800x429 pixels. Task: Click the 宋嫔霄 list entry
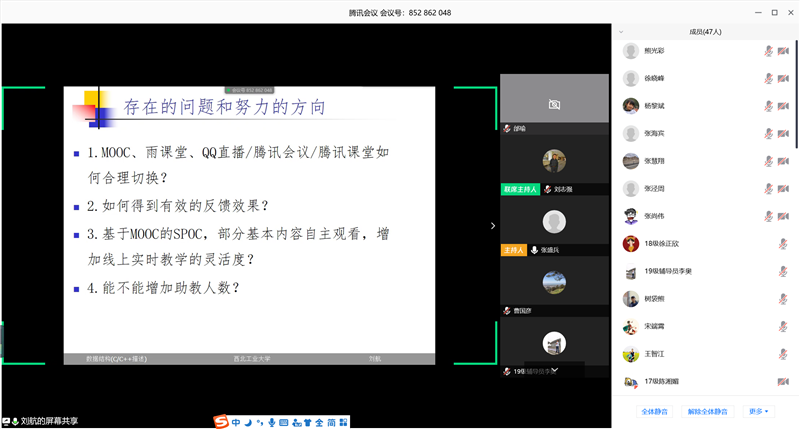tap(706, 326)
